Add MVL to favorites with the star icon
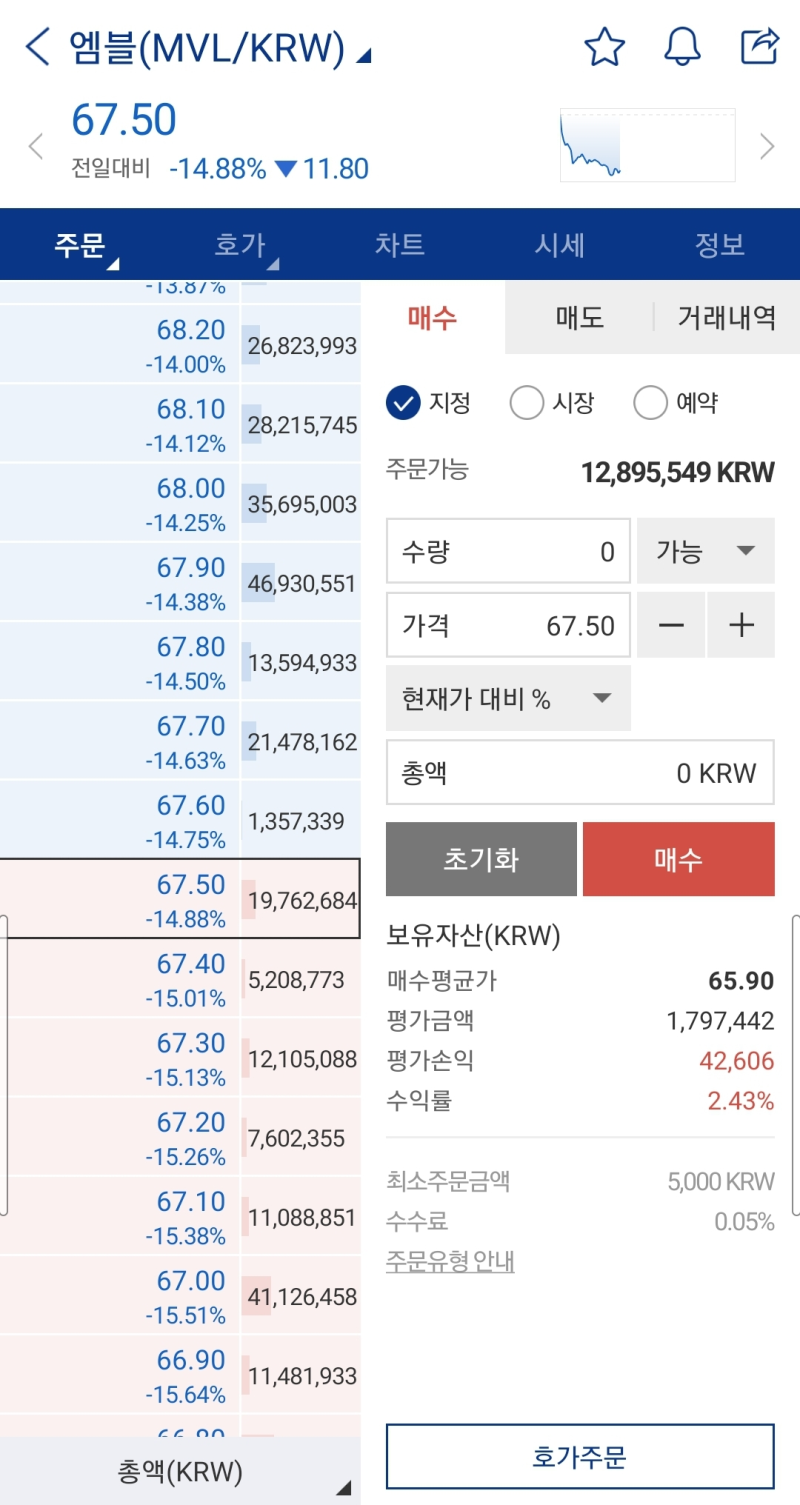 605,46
